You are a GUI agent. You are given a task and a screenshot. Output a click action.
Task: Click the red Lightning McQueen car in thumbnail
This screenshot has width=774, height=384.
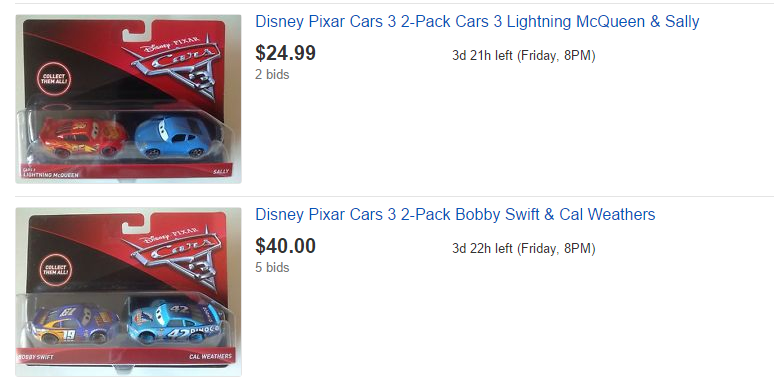click(x=80, y=137)
